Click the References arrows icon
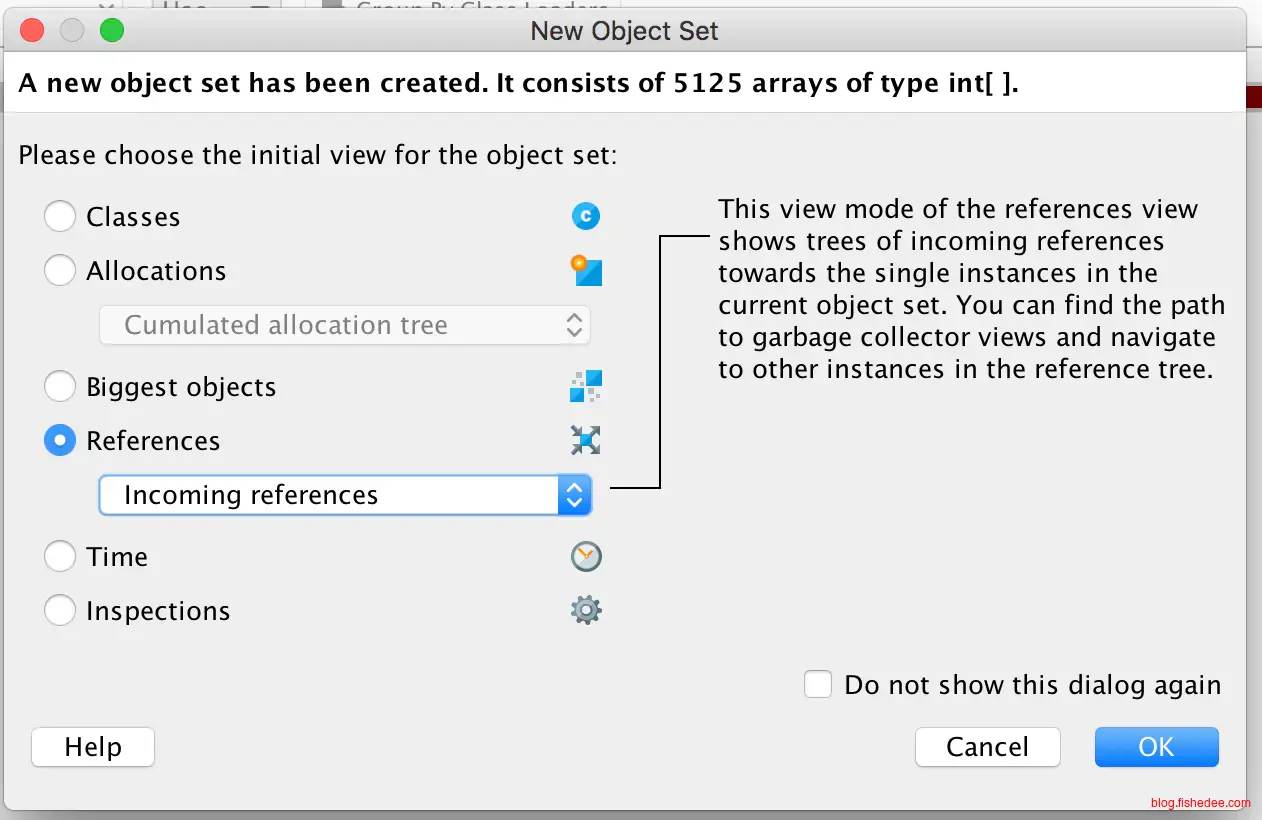The width and height of the screenshot is (1262, 820). [586, 440]
